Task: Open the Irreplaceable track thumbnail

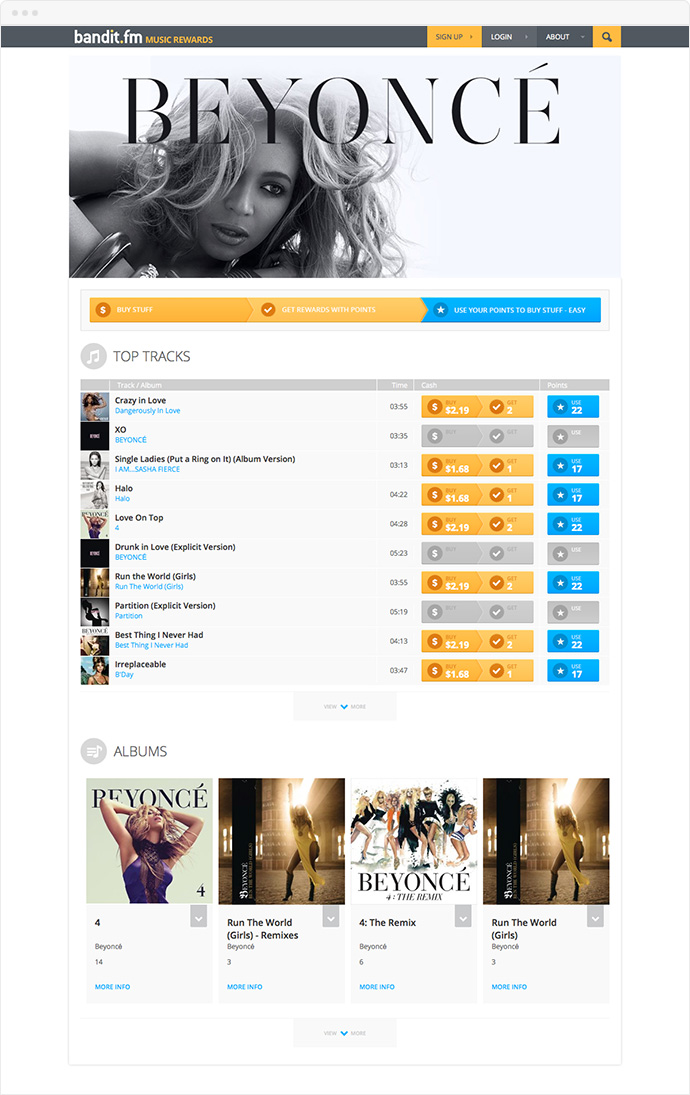Action: pyautogui.click(x=94, y=670)
